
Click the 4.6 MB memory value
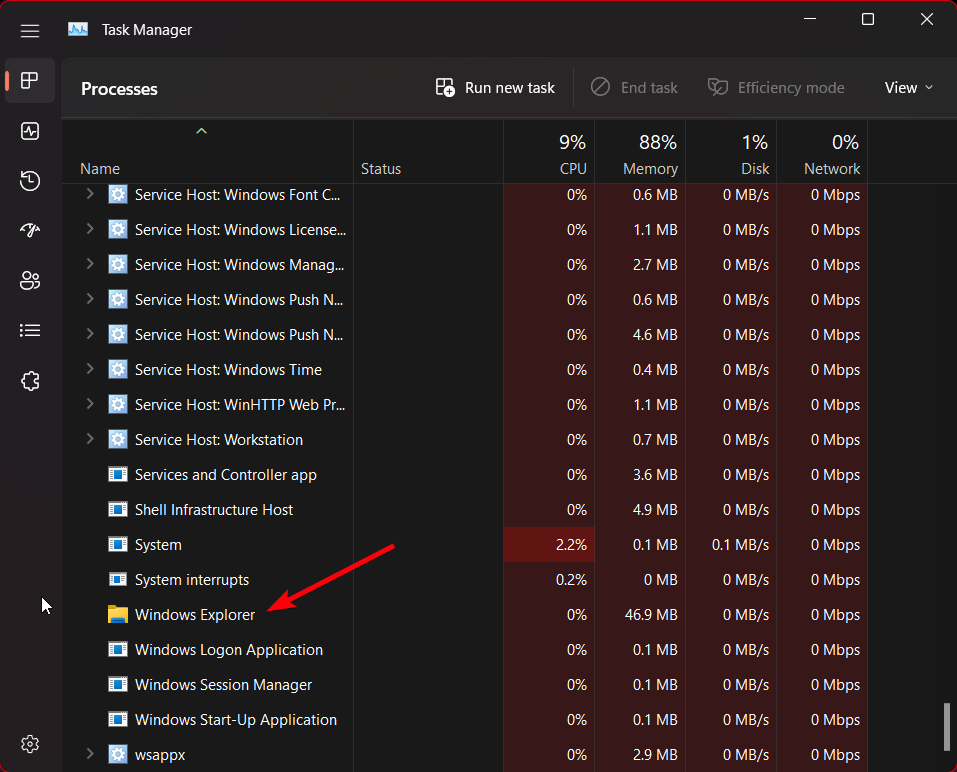coord(655,334)
